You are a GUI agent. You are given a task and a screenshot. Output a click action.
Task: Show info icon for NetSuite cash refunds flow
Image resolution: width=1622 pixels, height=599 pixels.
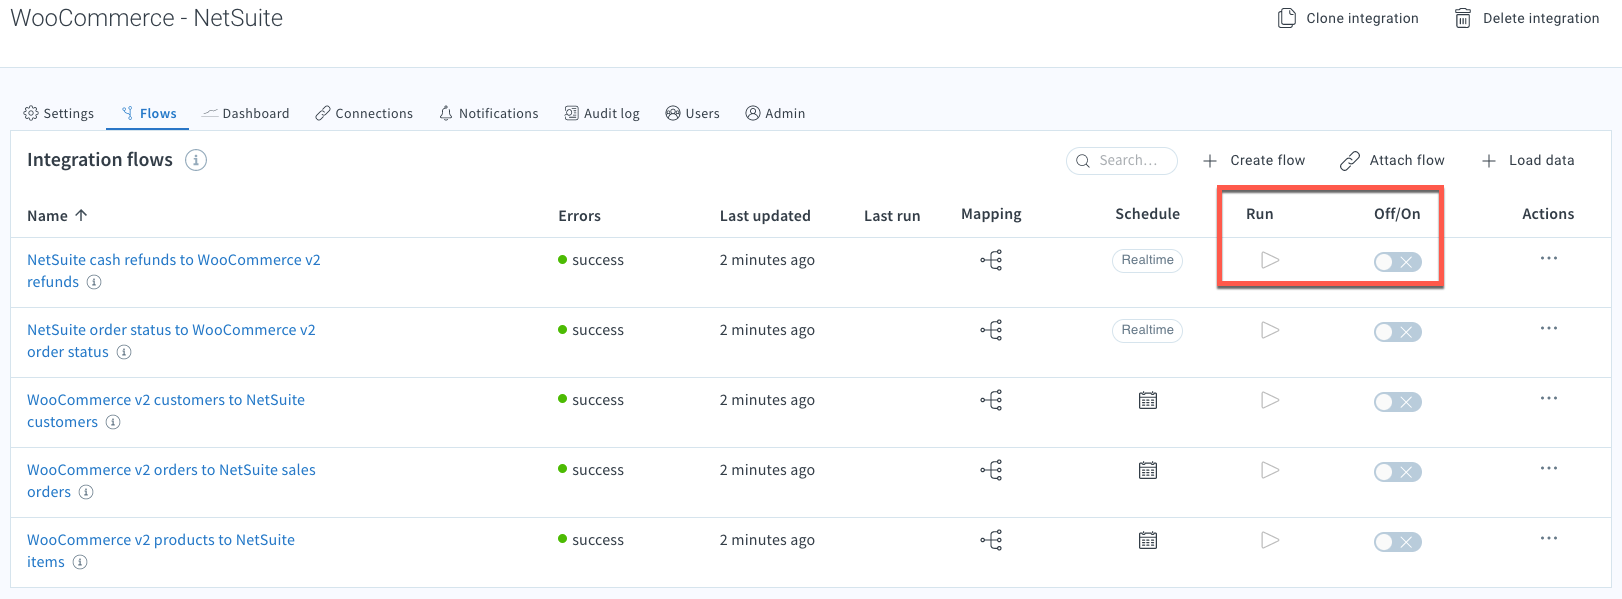pos(94,282)
